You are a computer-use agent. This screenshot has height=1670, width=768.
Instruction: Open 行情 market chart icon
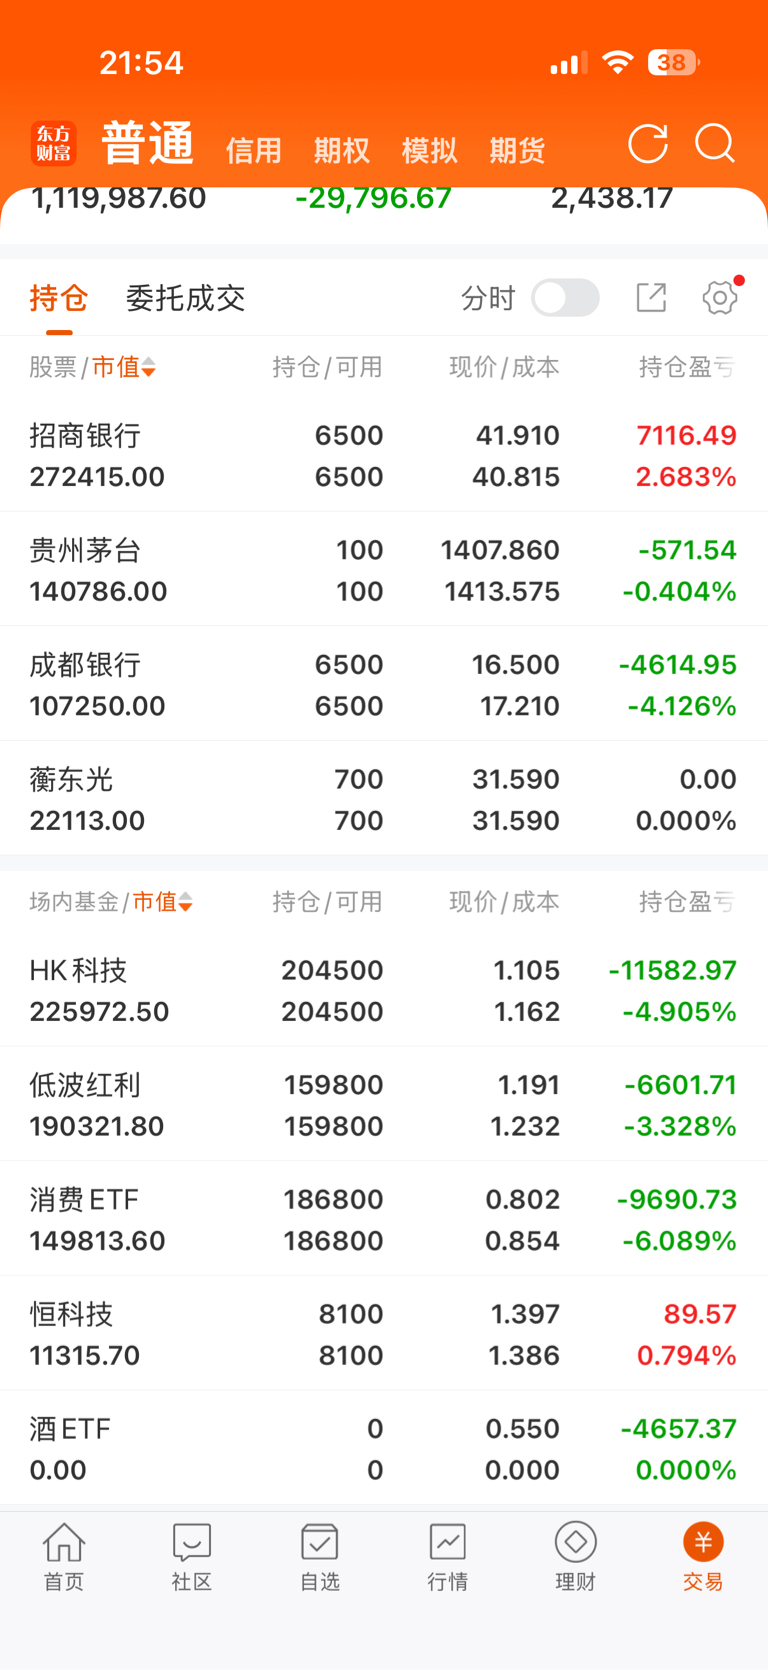pos(447,1556)
